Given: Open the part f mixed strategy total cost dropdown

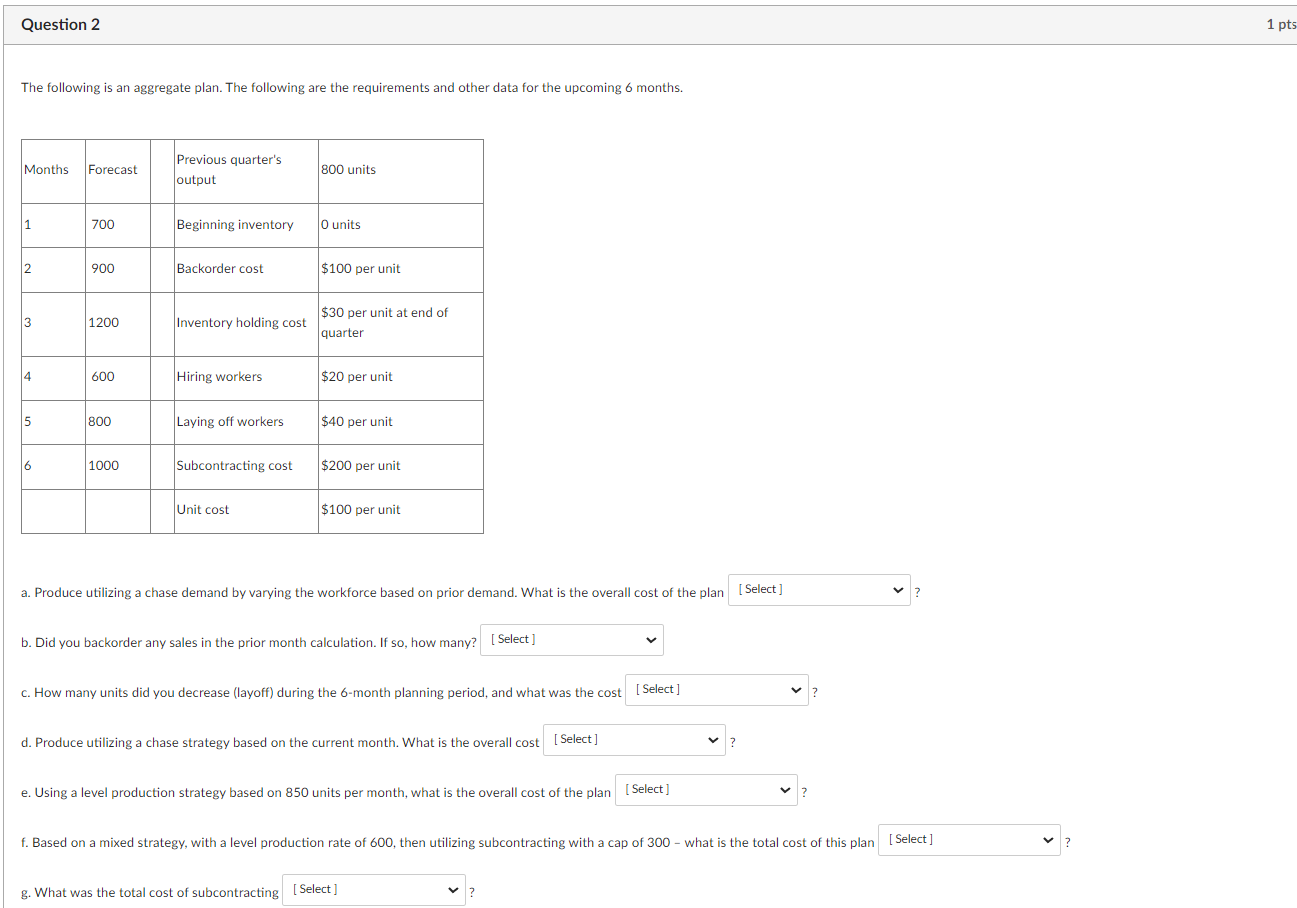Looking at the screenshot, I should (968, 839).
